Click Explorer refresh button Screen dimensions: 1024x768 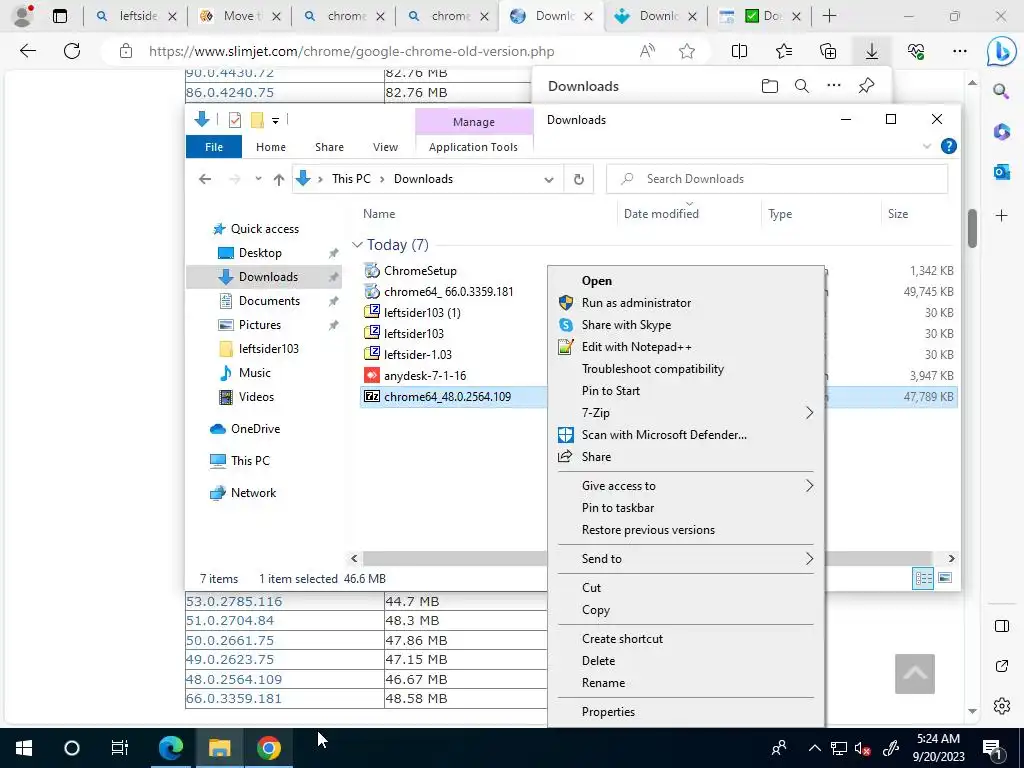579,179
